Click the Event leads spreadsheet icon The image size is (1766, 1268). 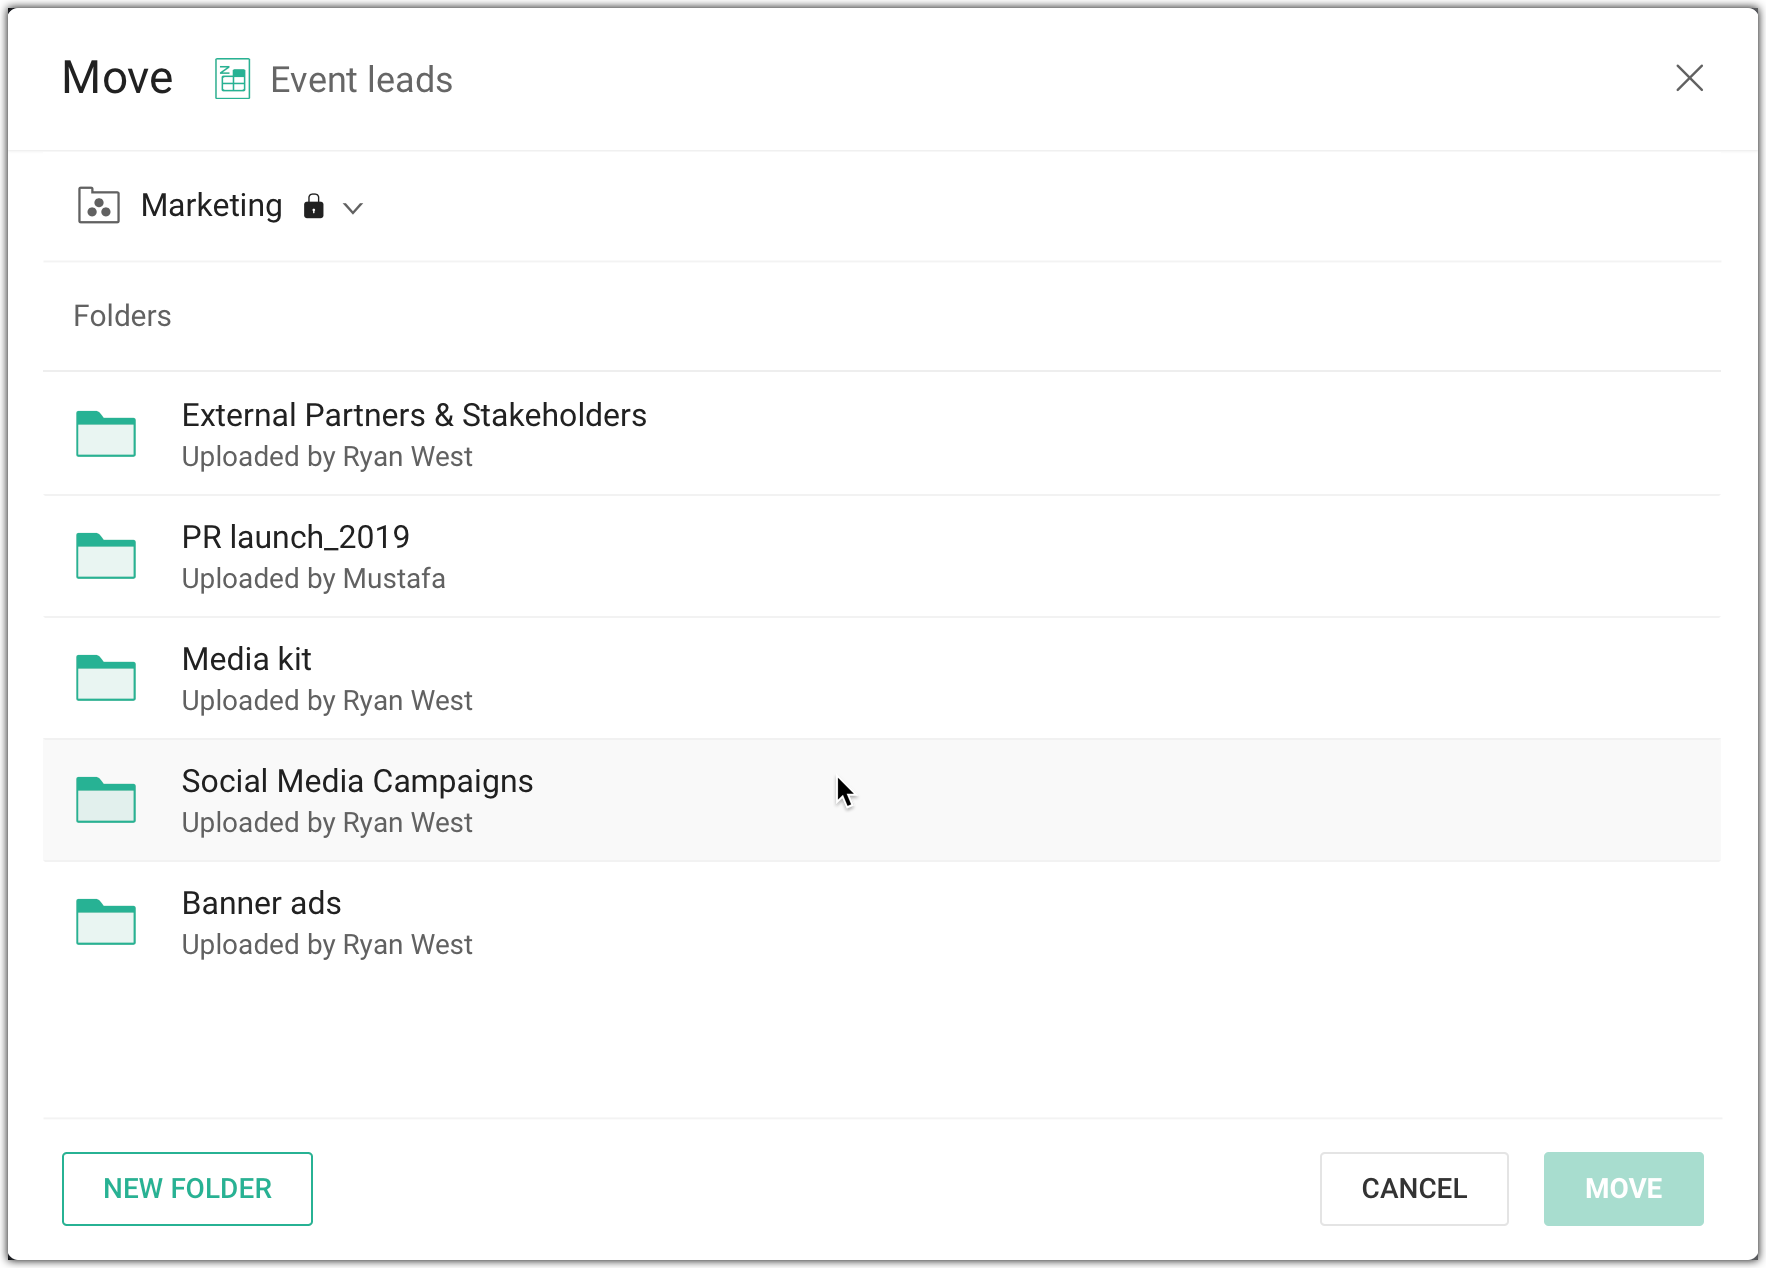pos(232,79)
